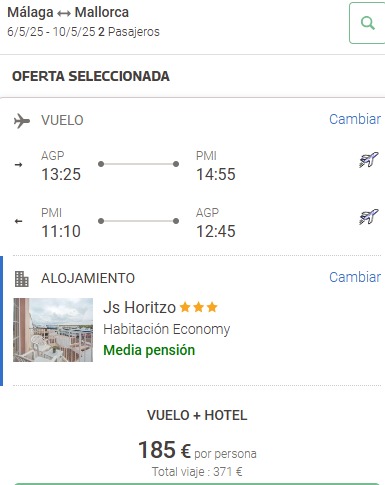Click the right arrow outbound flight icon
This screenshot has width=385, height=485.
pyautogui.click(x=19, y=164)
